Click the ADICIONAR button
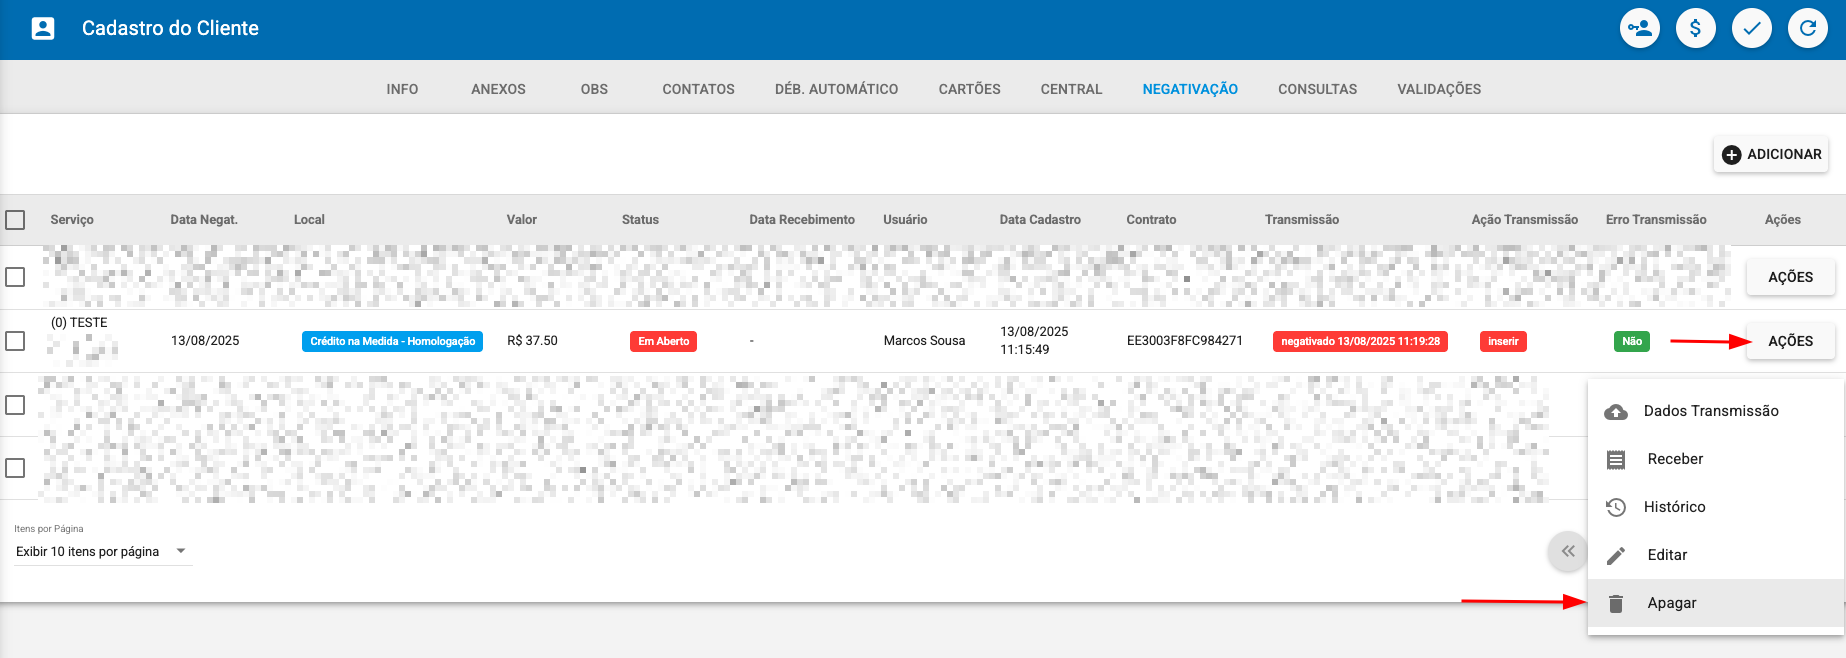Viewport: 1846px width, 658px height. (1771, 155)
